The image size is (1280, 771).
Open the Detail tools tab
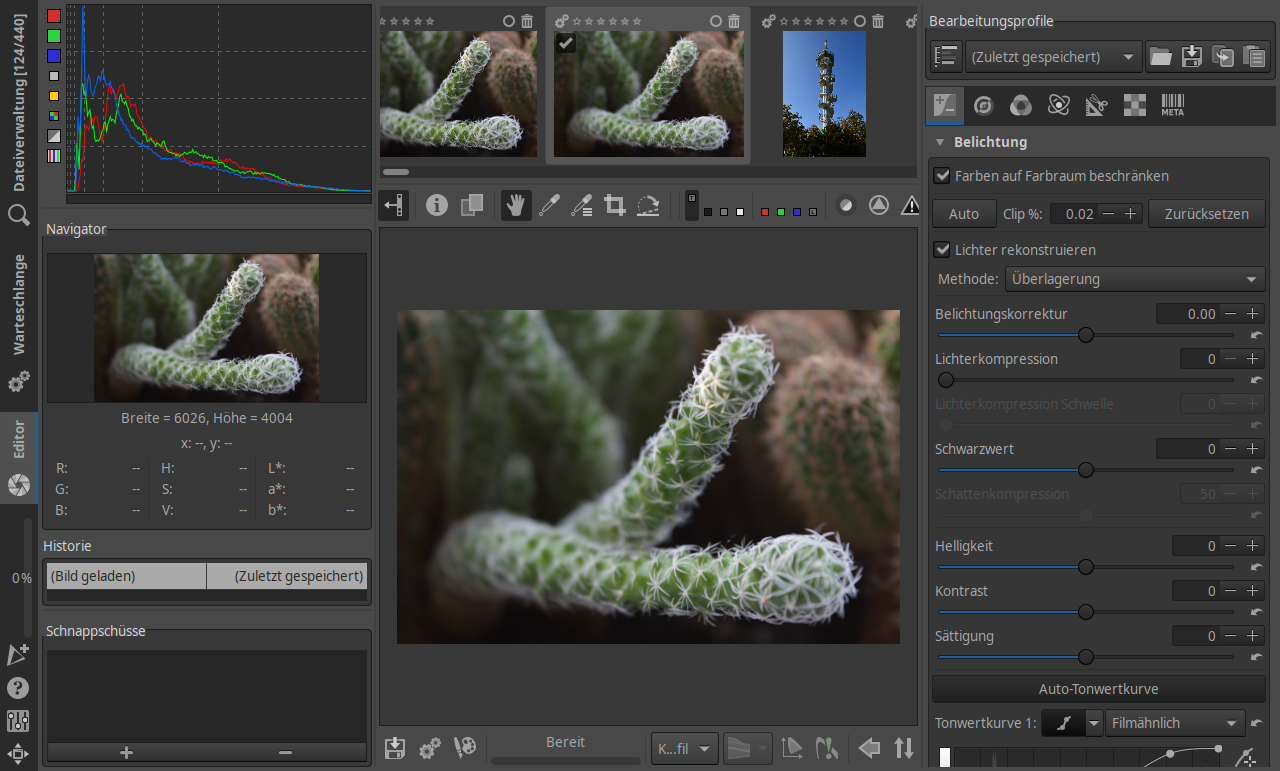pyautogui.click(x=983, y=105)
